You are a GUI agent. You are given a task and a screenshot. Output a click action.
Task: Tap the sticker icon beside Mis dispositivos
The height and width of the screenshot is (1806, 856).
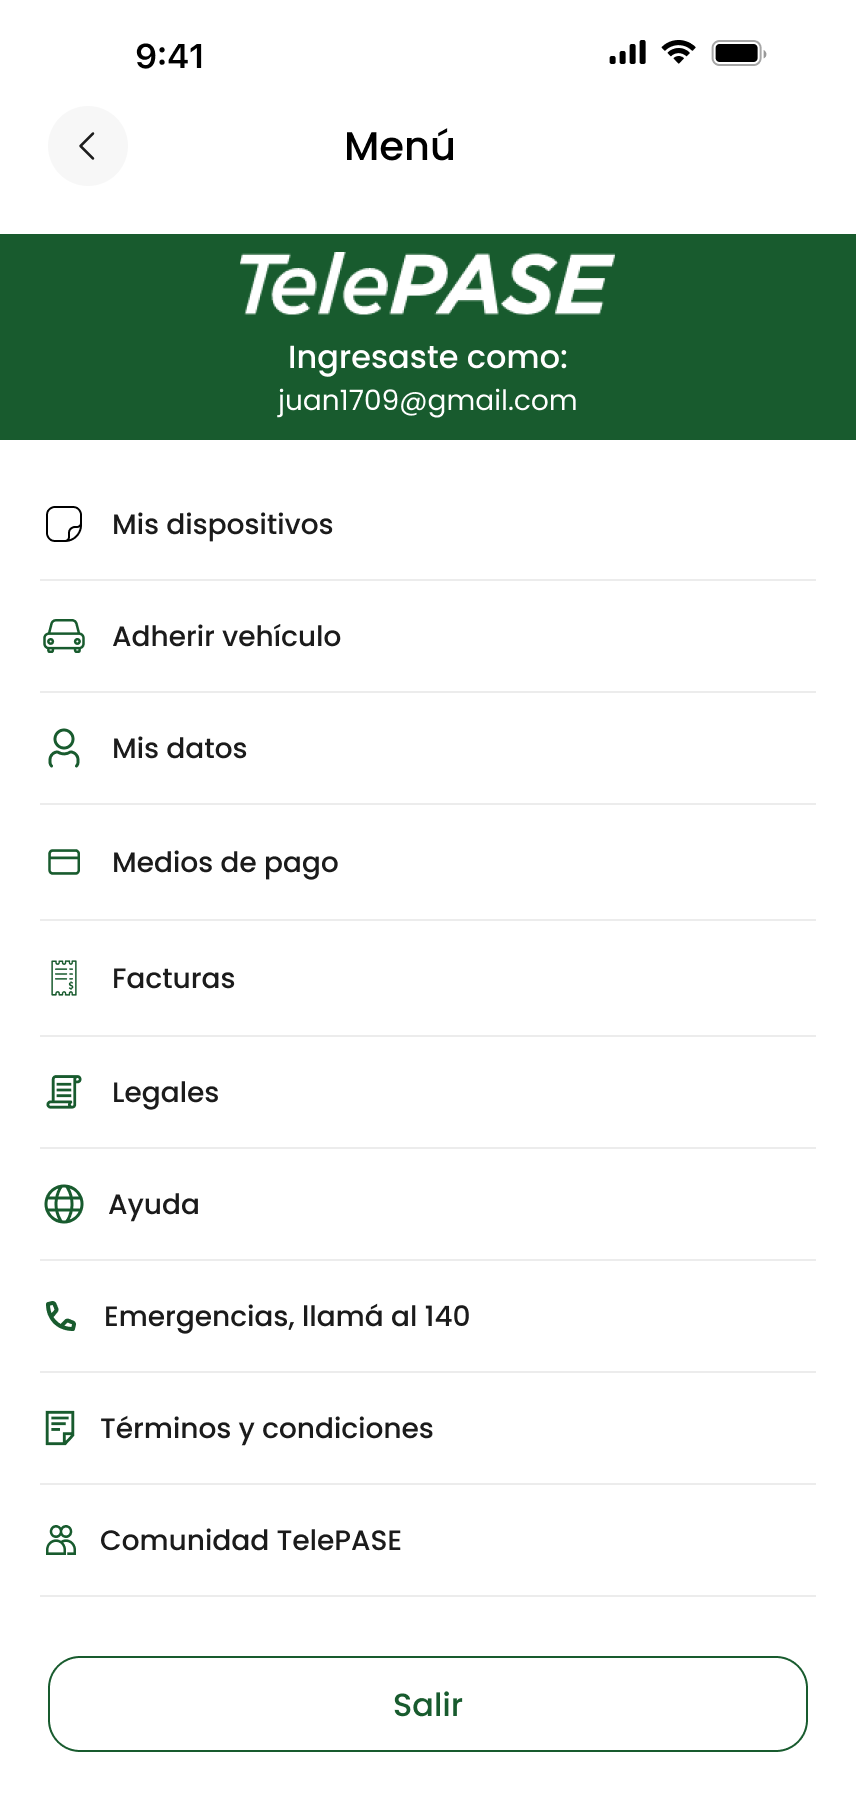click(64, 524)
